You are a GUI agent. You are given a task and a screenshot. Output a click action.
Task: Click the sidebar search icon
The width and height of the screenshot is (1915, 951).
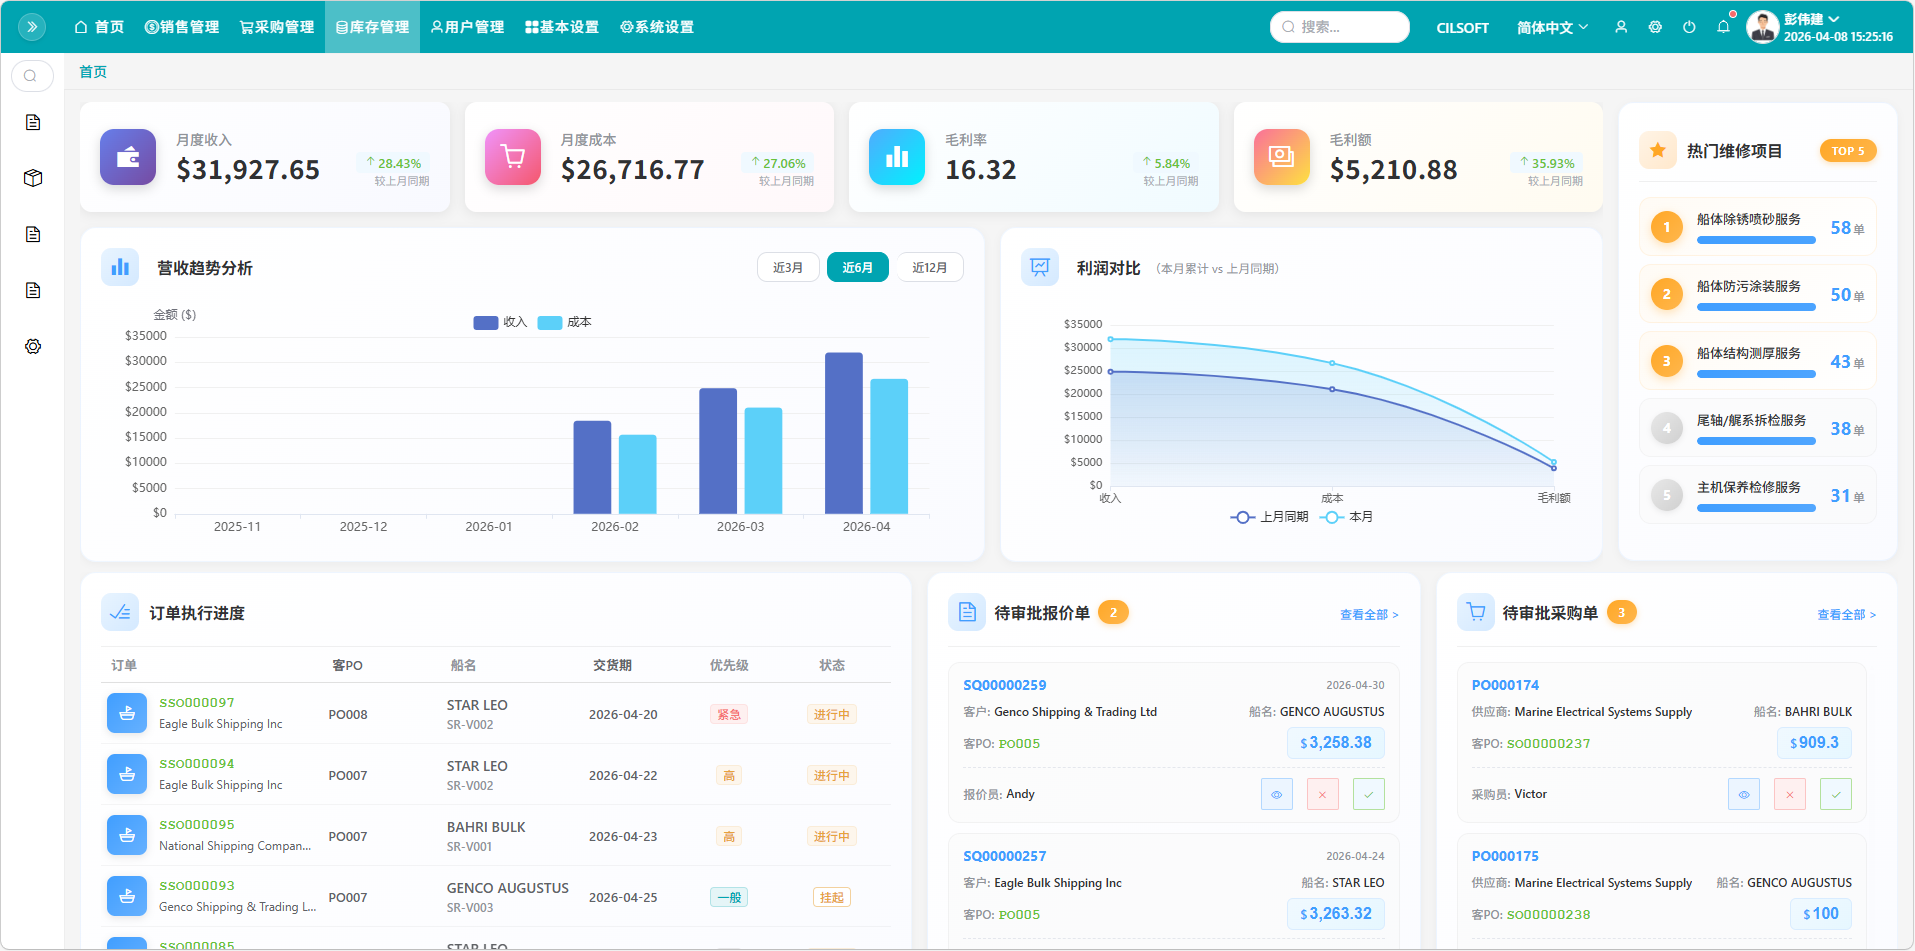[x=31, y=76]
